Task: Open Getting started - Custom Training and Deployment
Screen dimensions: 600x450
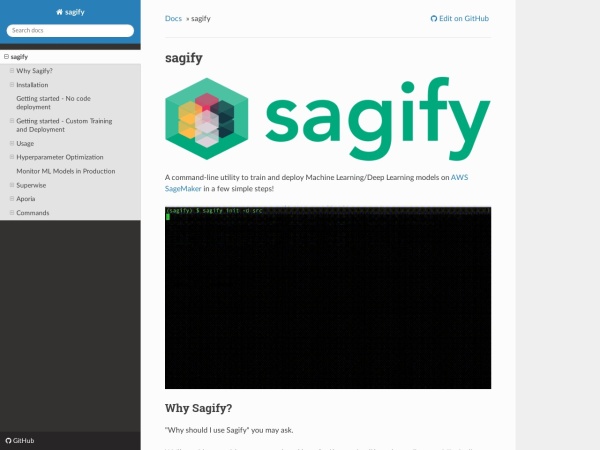Action: click(x=64, y=125)
